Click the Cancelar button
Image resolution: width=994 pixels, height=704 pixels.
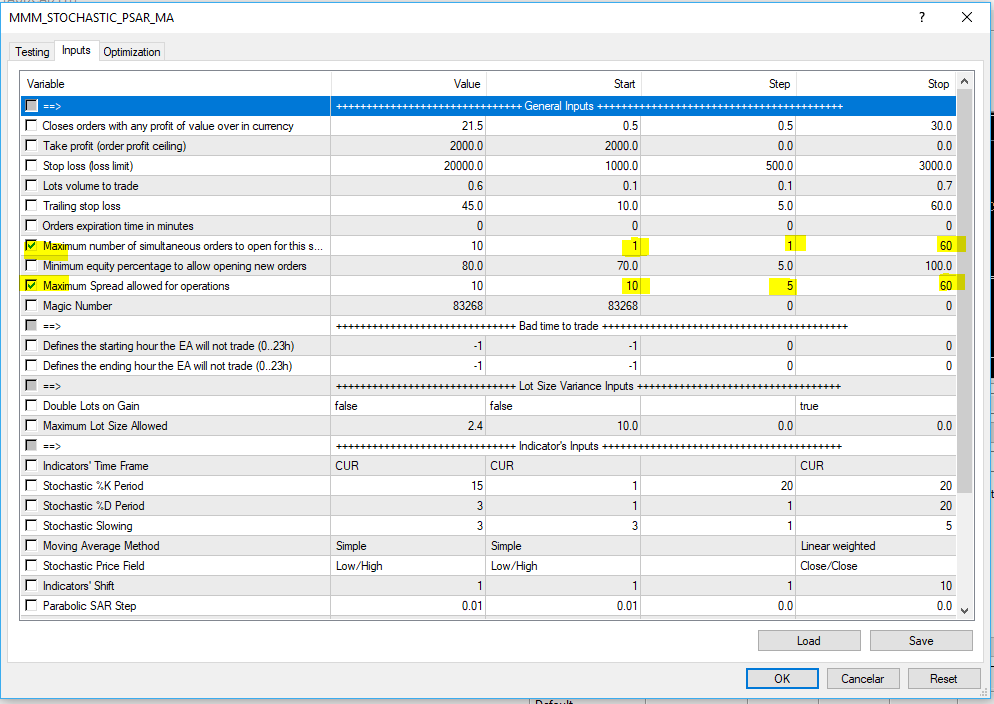862,678
